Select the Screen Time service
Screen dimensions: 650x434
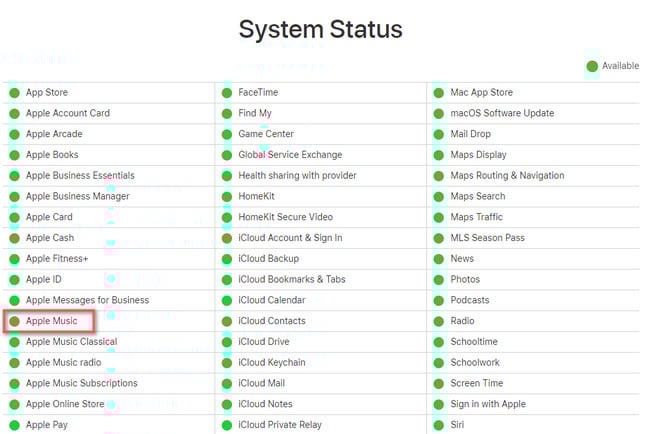click(477, 383)
